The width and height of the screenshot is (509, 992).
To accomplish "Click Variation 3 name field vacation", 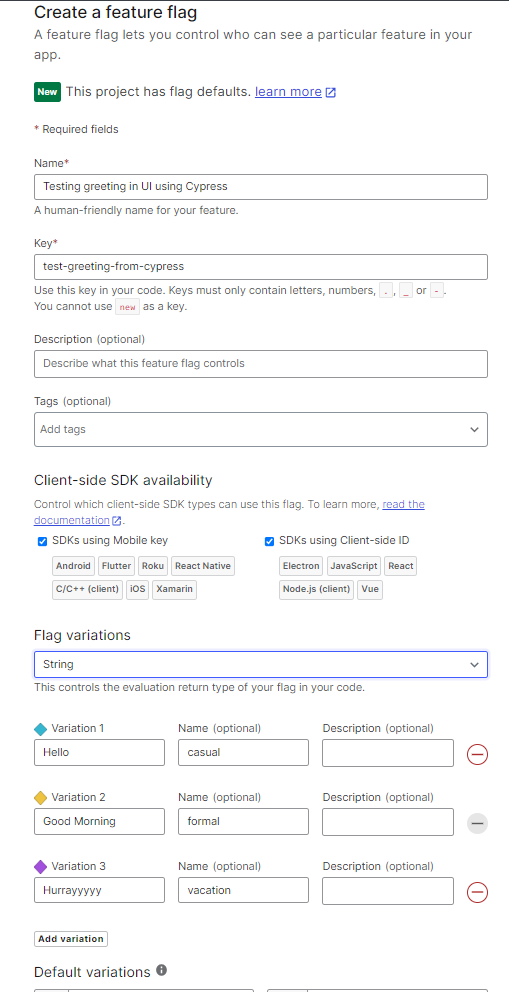I will [243, 891].
